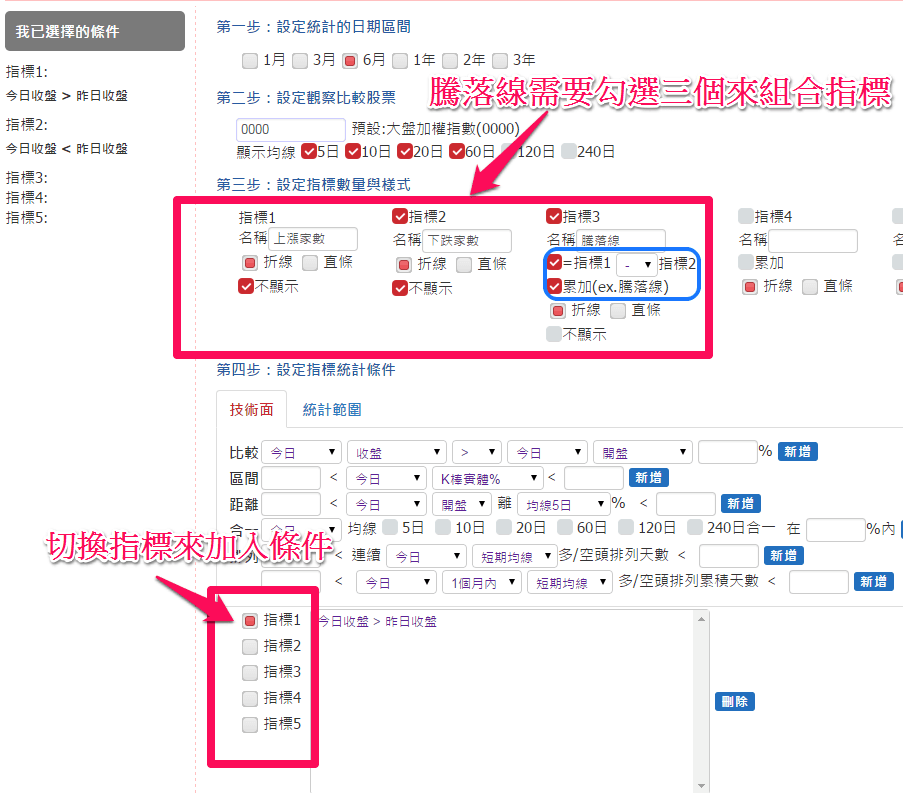Select 直條 style for 指標1
Viewport: 903px width, 793px height.
click(310, 263)
